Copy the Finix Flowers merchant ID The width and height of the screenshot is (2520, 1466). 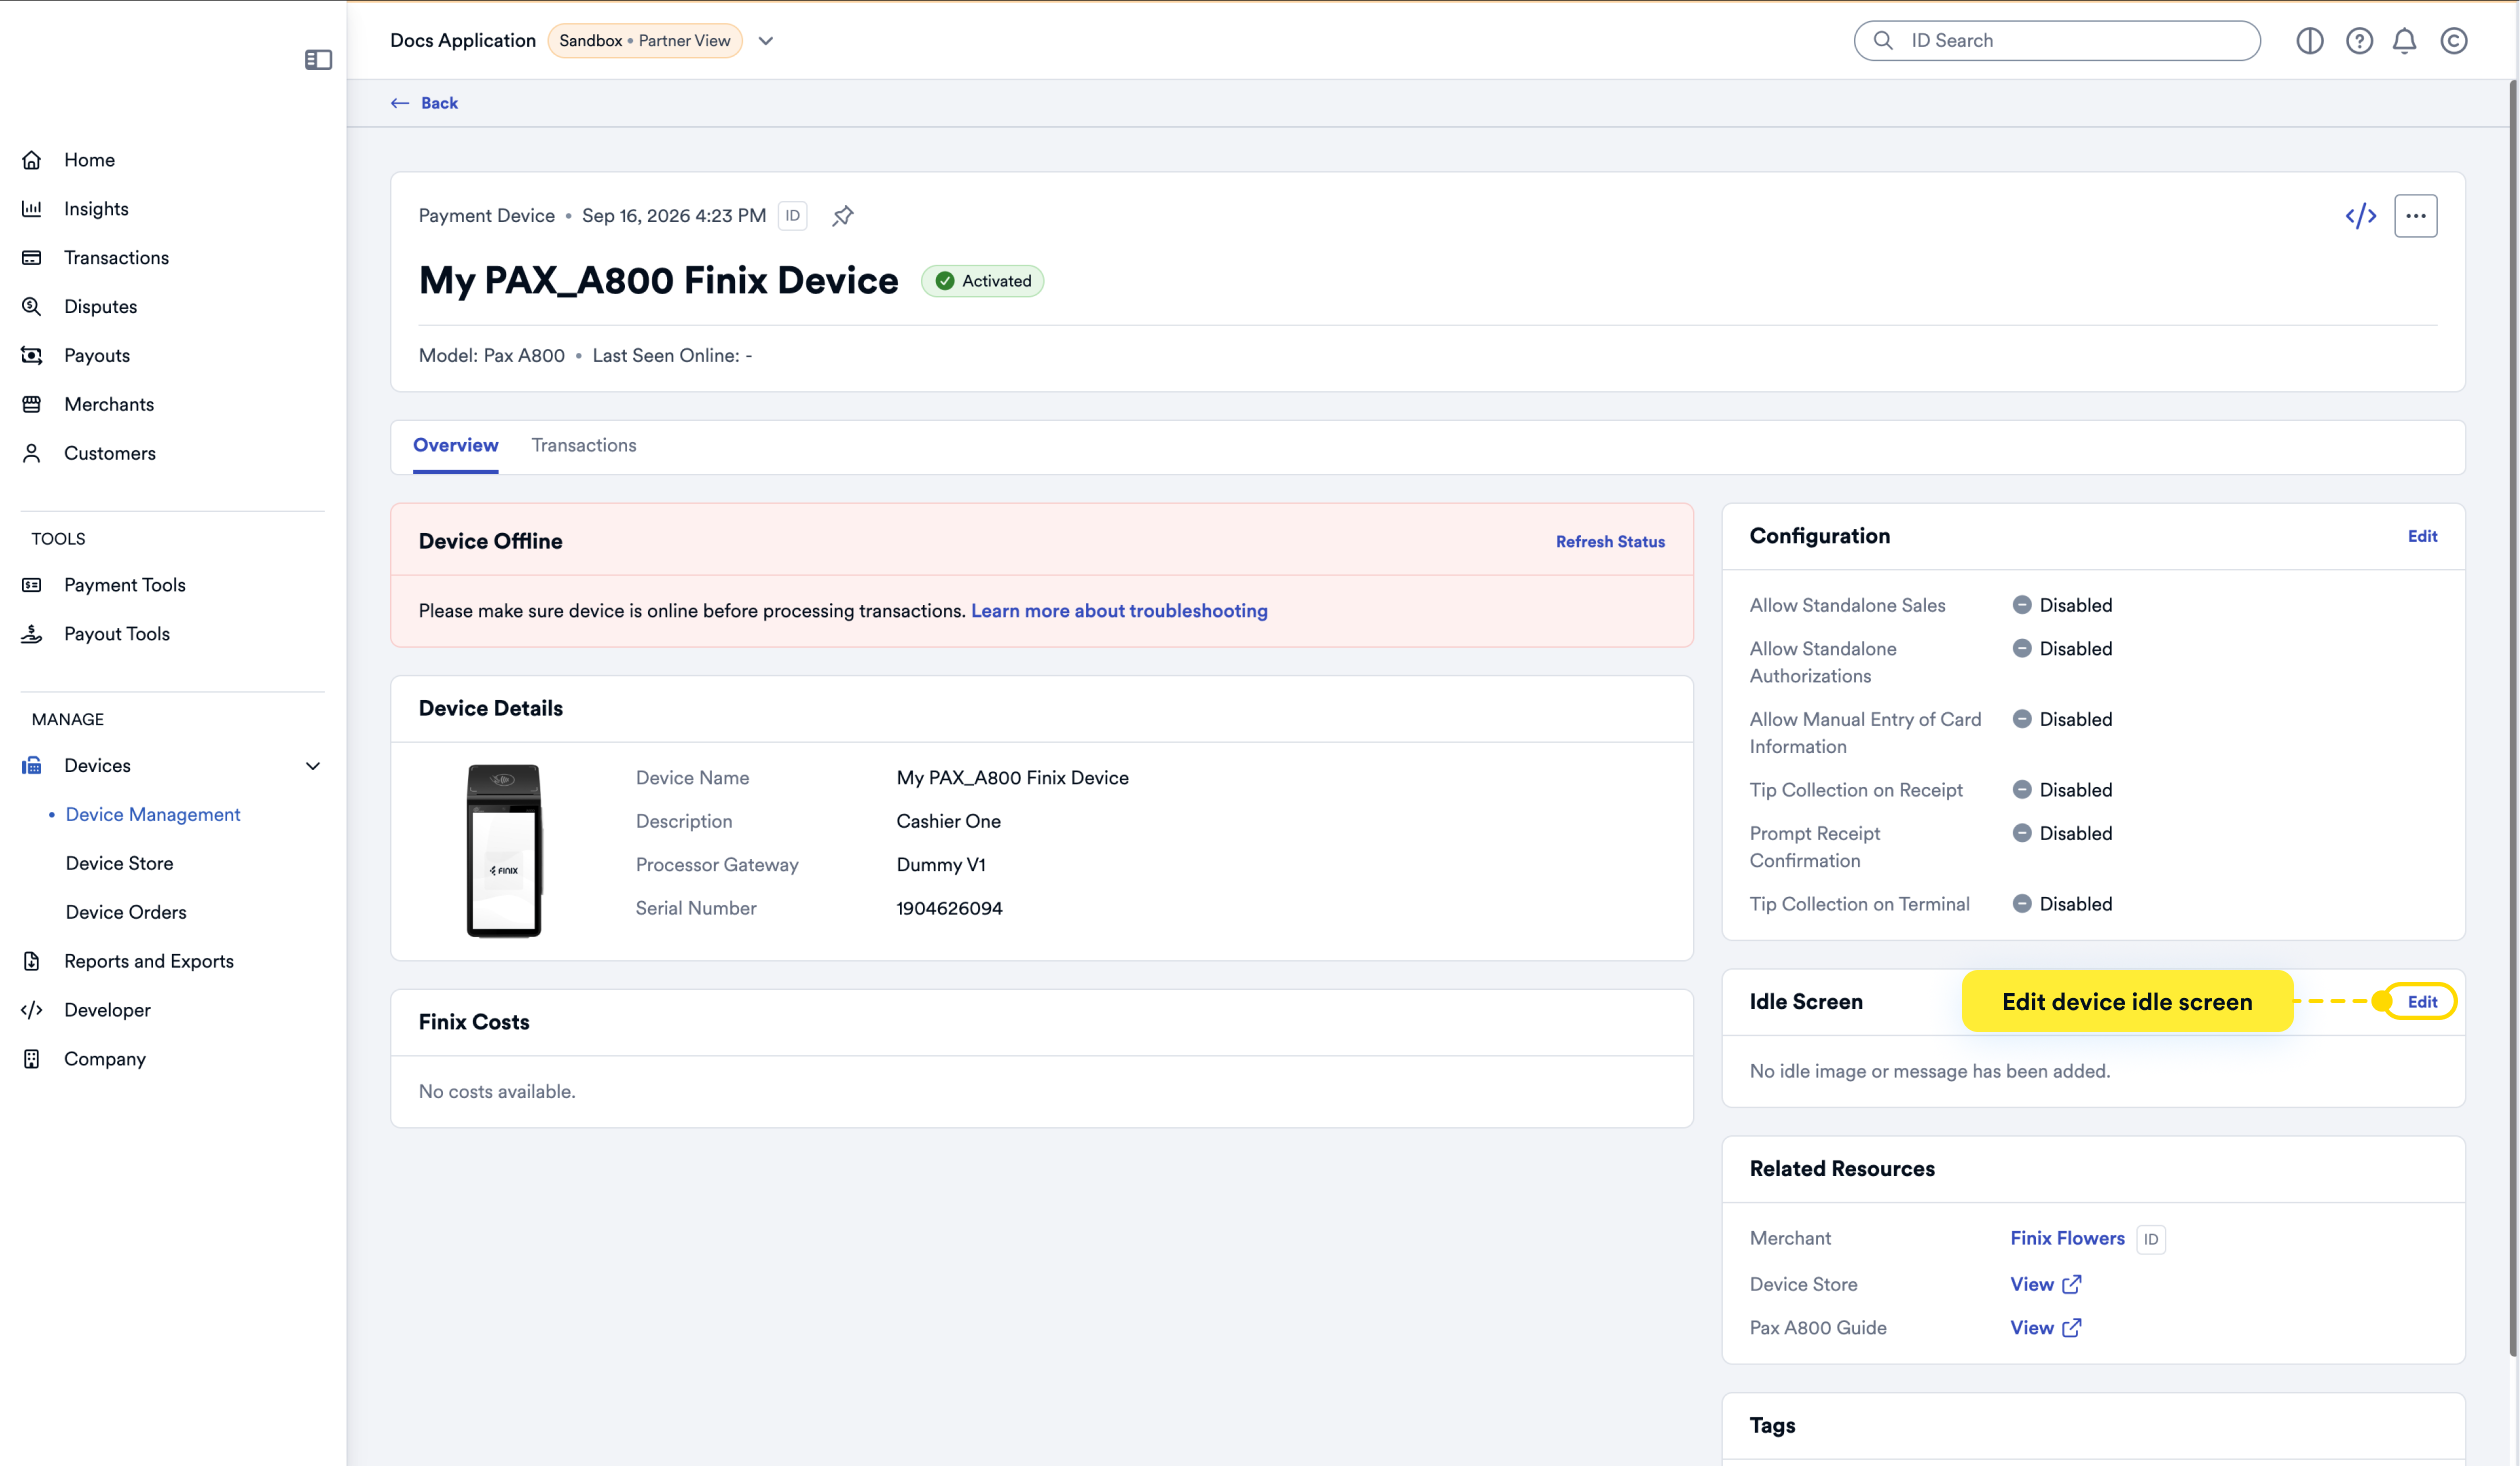tap(2151, 1239)
